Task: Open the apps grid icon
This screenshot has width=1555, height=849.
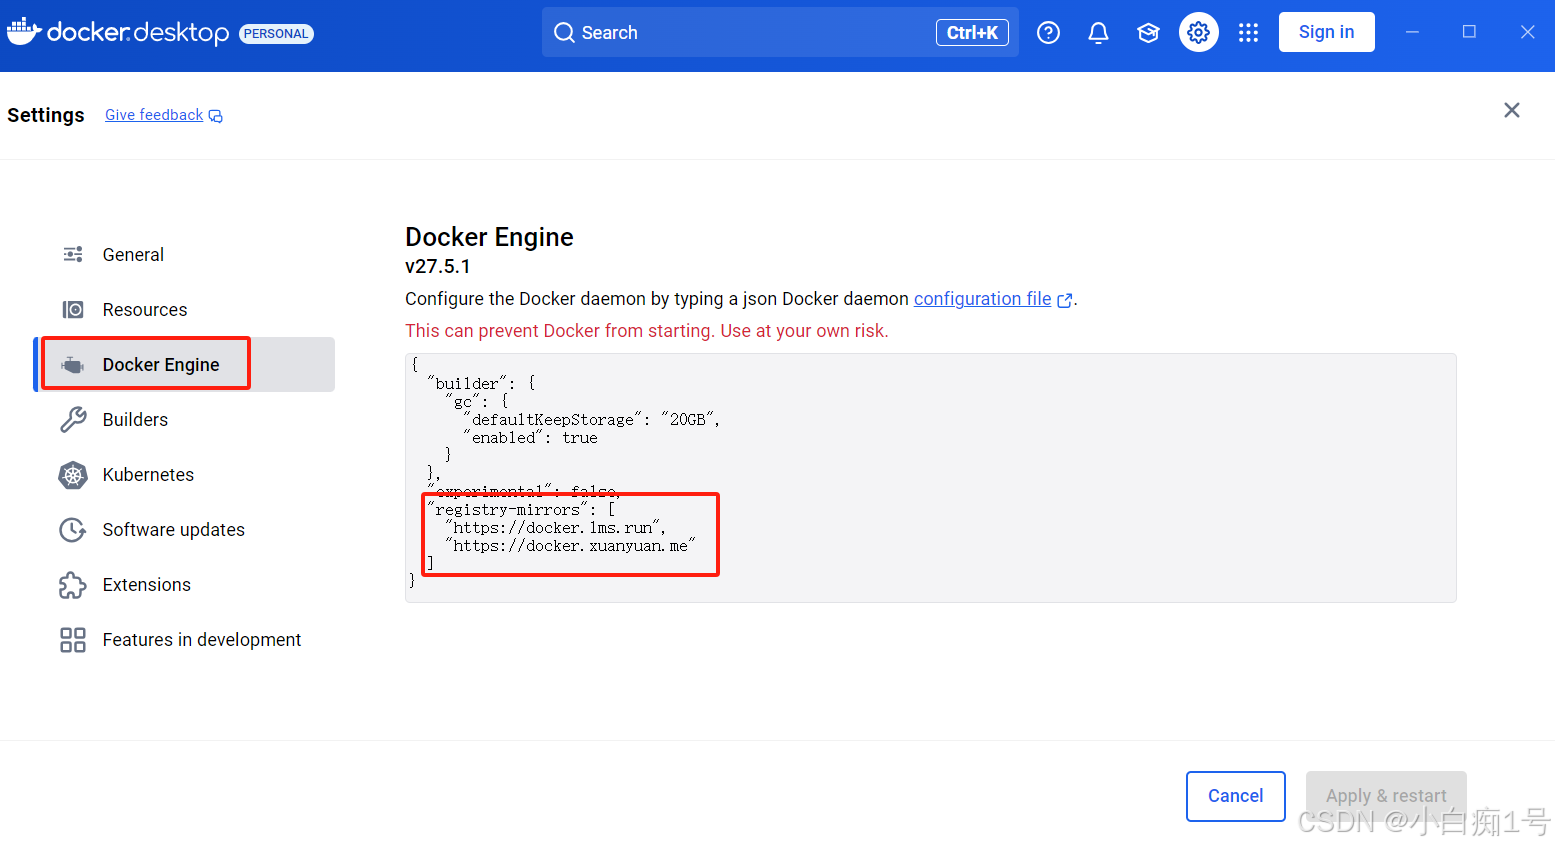Action: click(1248, 33)
